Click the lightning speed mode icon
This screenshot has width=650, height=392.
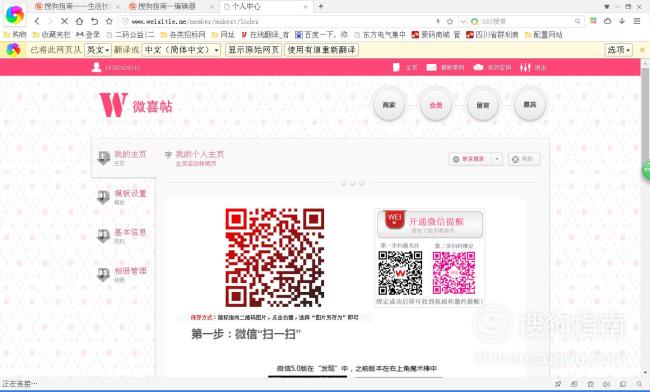point(438,21)
